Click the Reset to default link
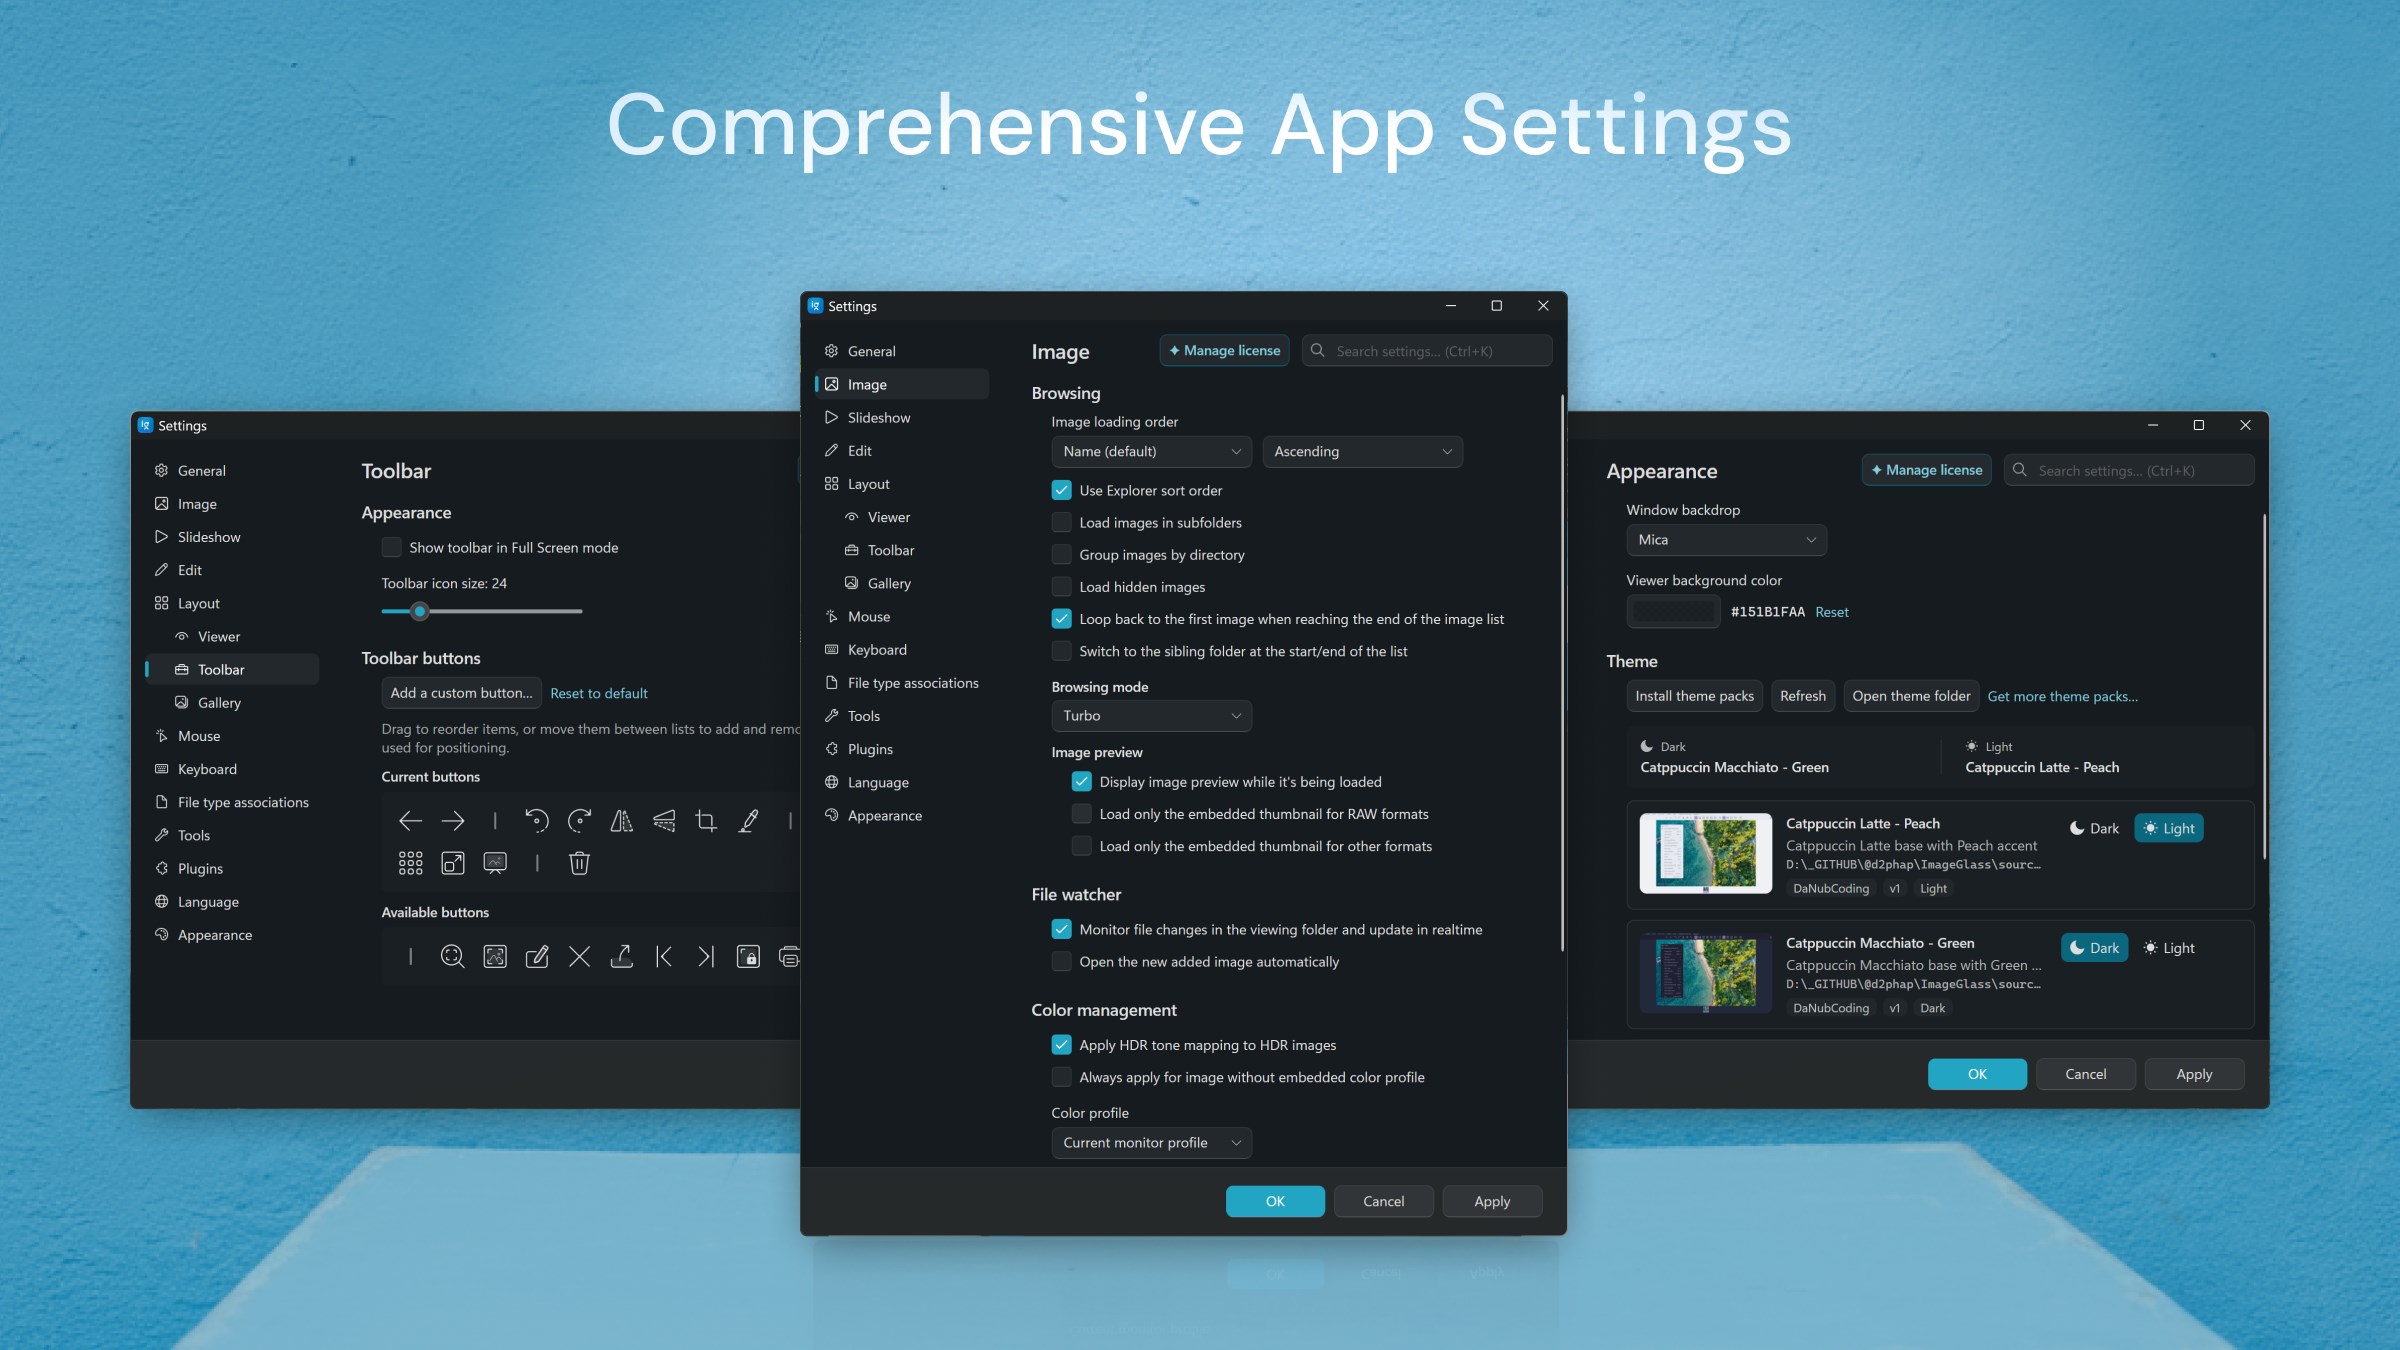The height and width of the screenshot is (1350, 2400). click(598, 693)
